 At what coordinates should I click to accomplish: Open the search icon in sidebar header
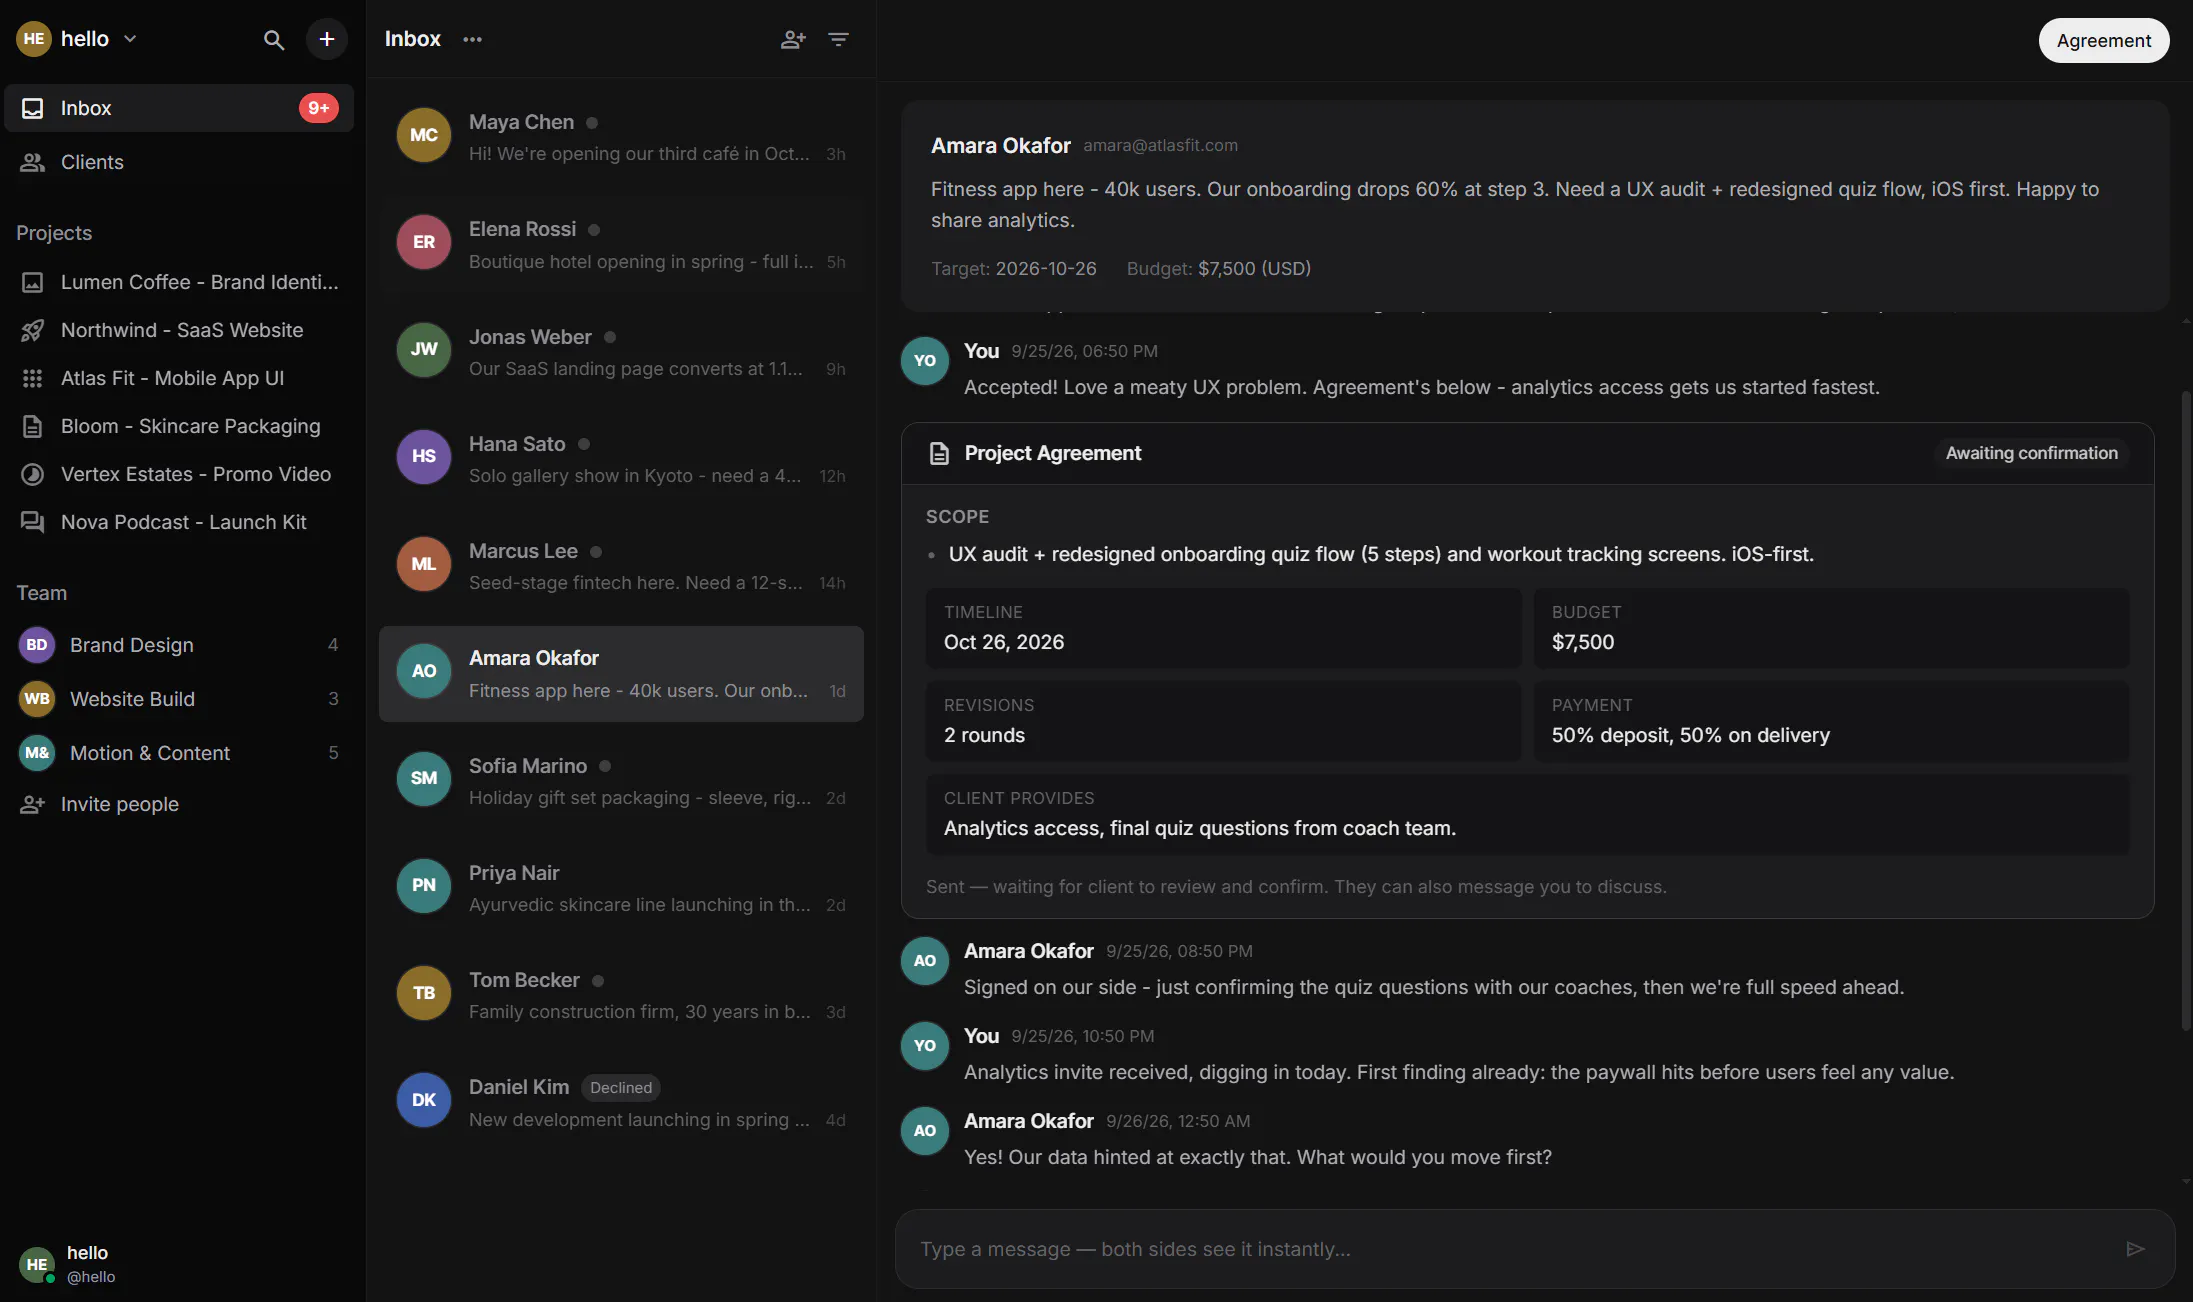273,40
